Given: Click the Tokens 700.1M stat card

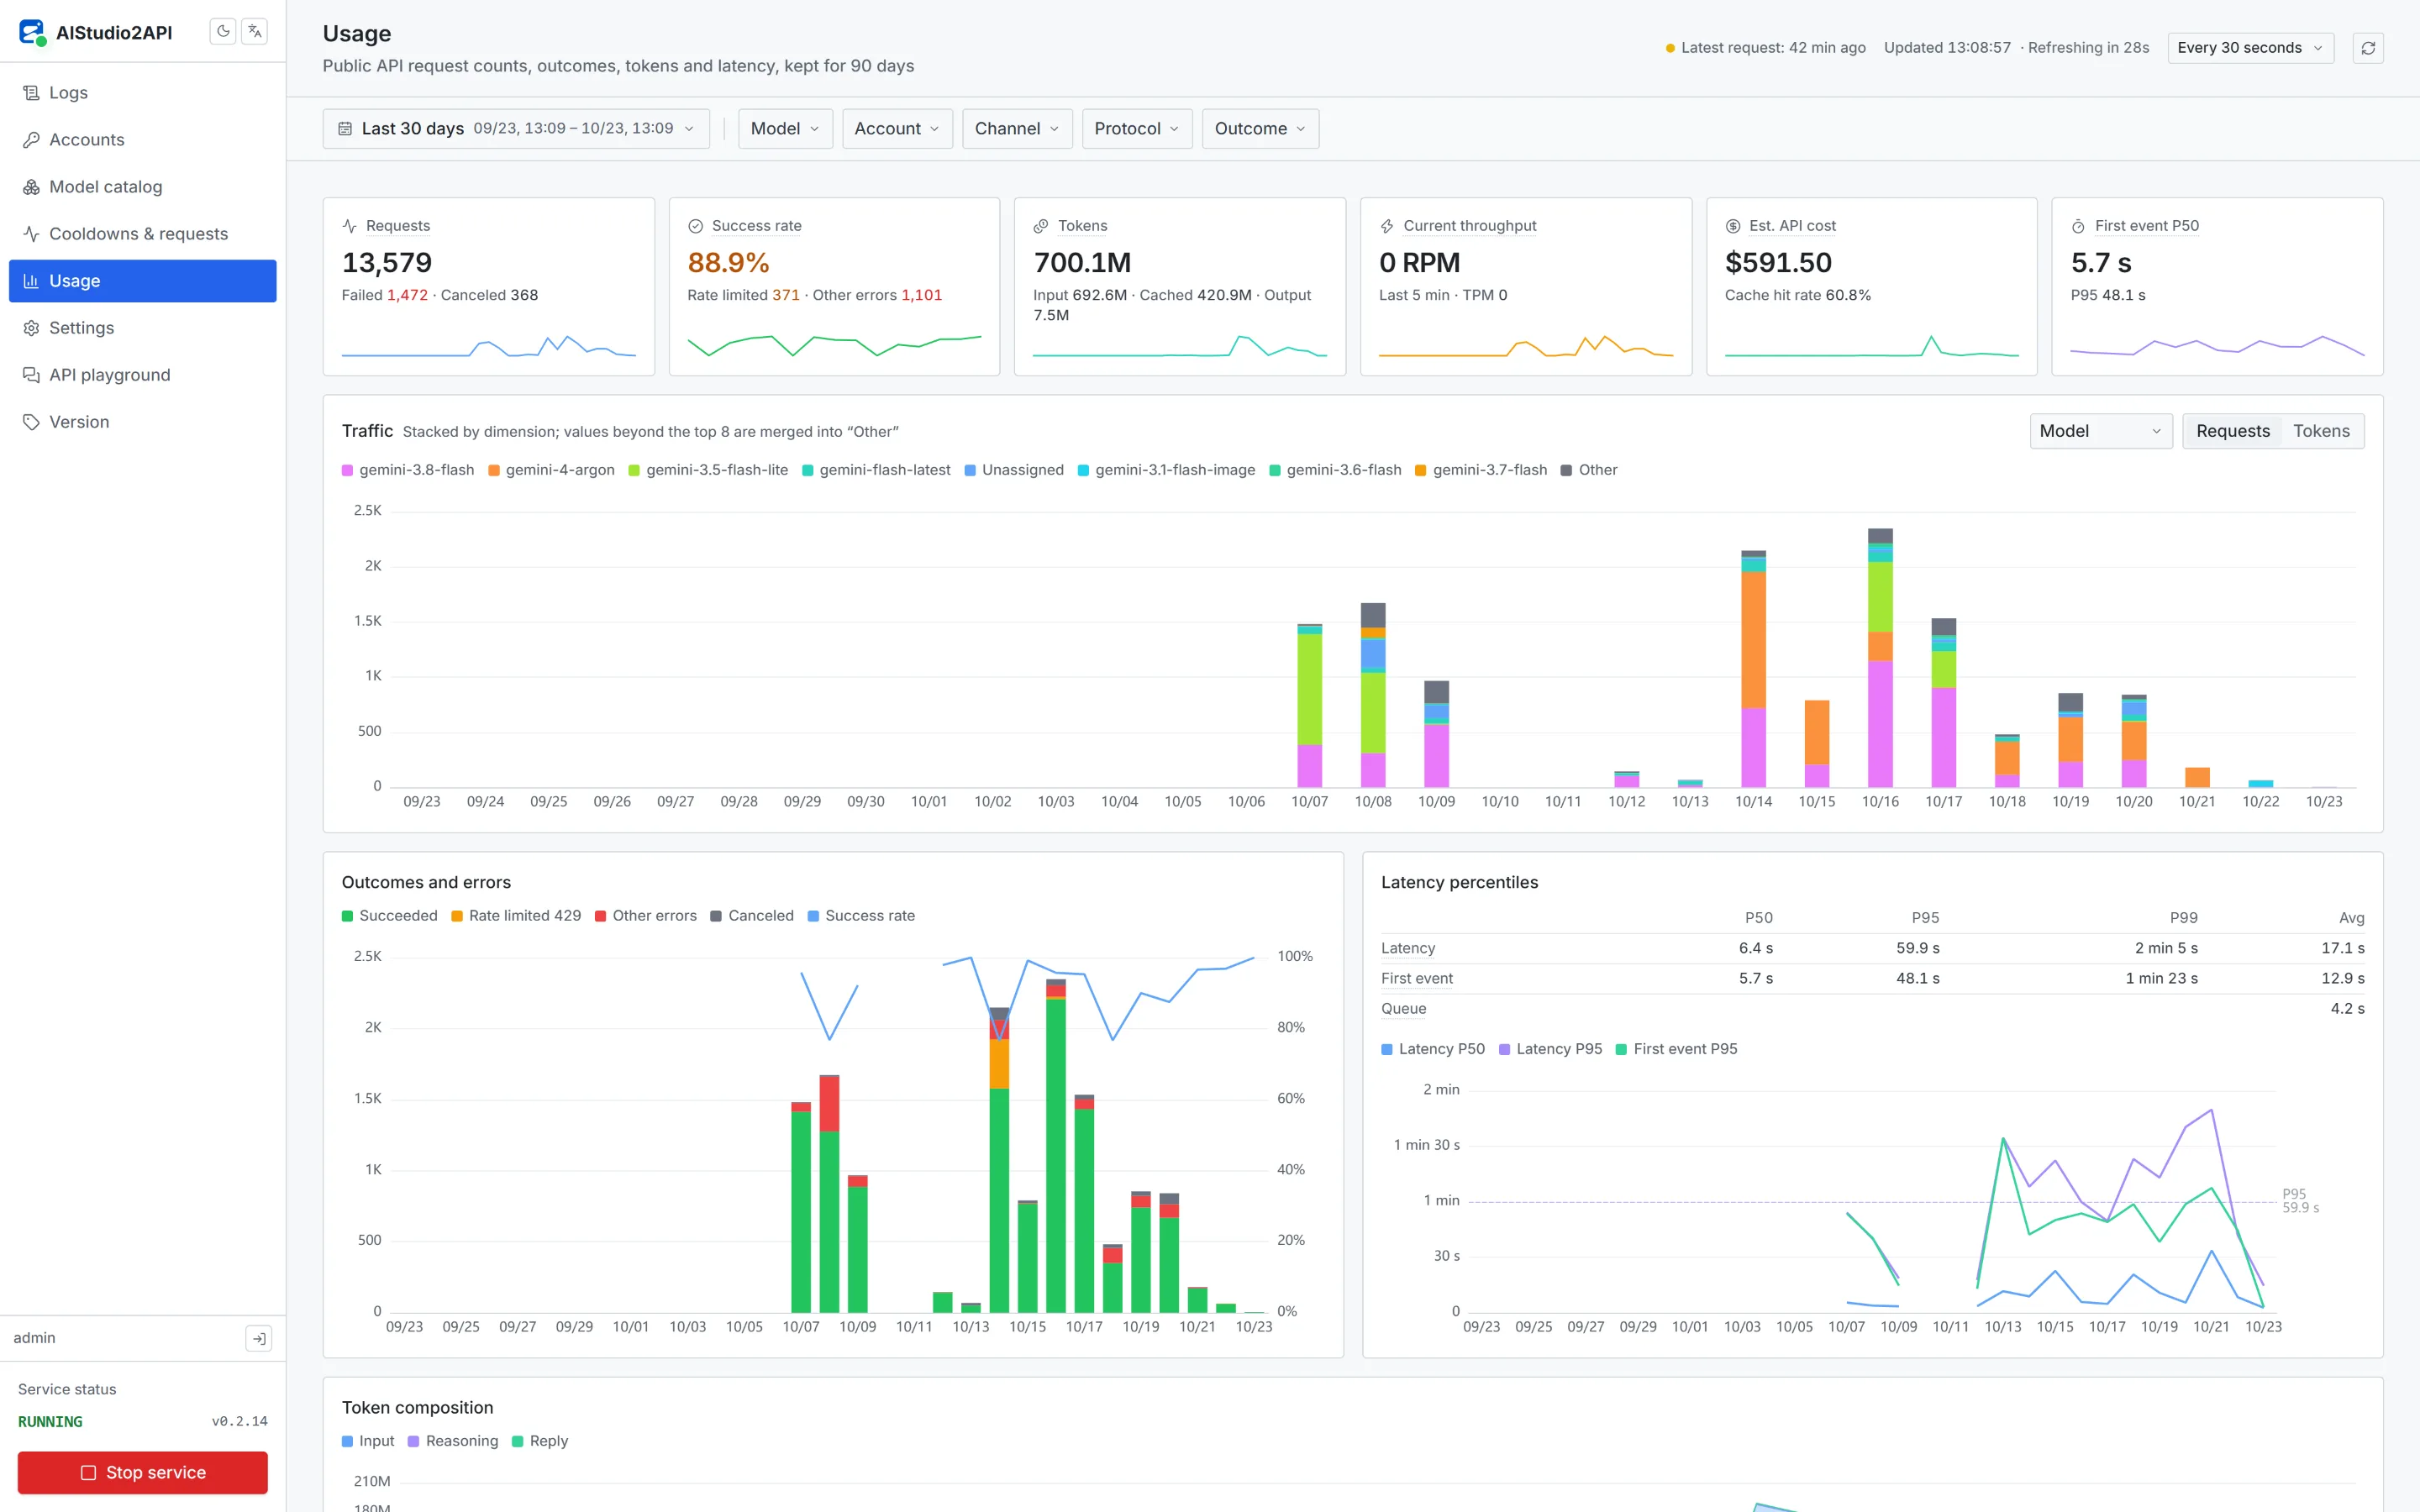Looking at the screenshot, I should (1179, 286).
